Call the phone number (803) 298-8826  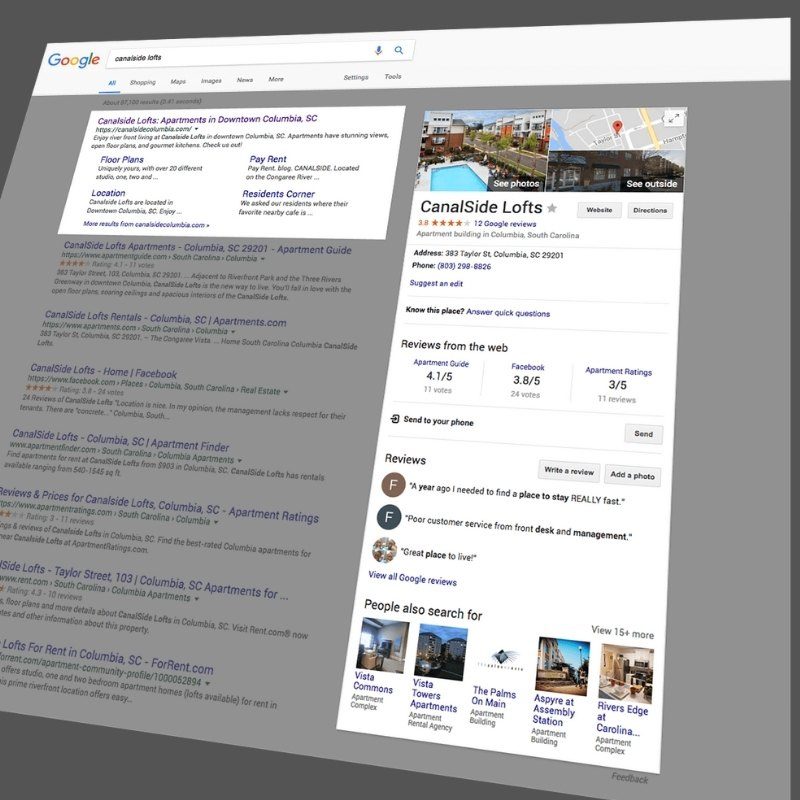point(464,266)
